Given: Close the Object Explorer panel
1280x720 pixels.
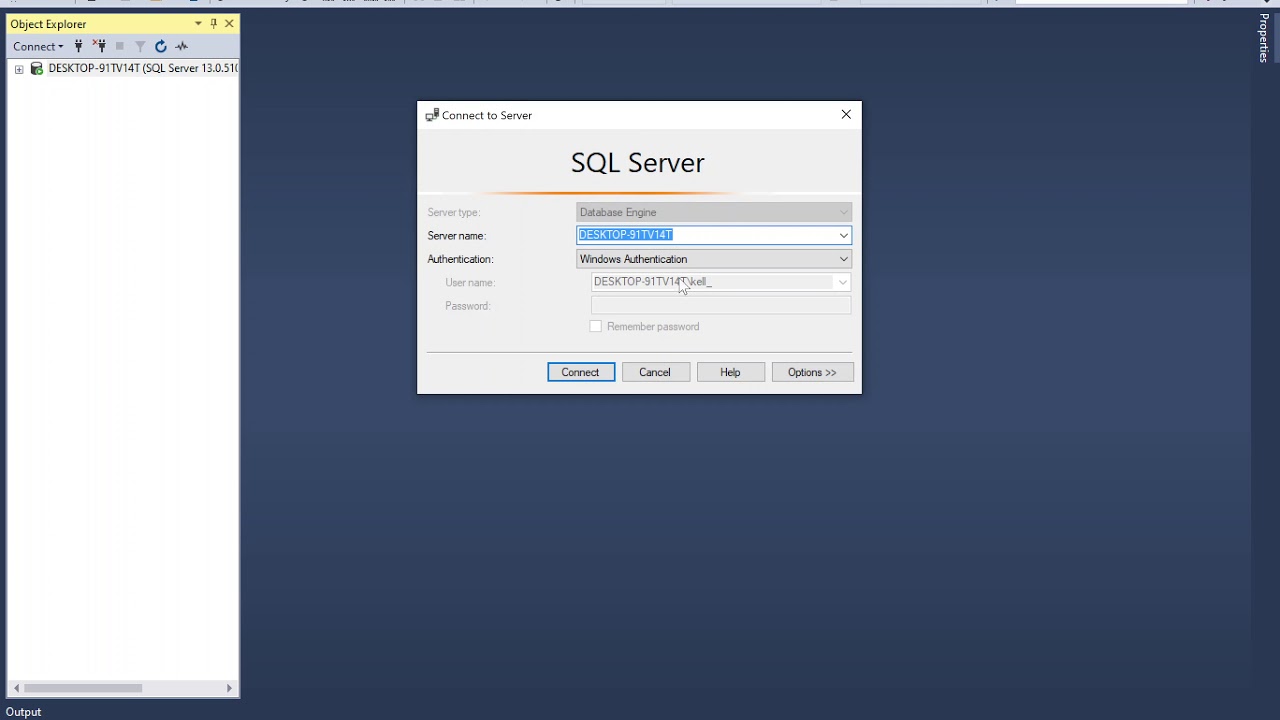Looking at the screenshot, I should tap(229, 23).
